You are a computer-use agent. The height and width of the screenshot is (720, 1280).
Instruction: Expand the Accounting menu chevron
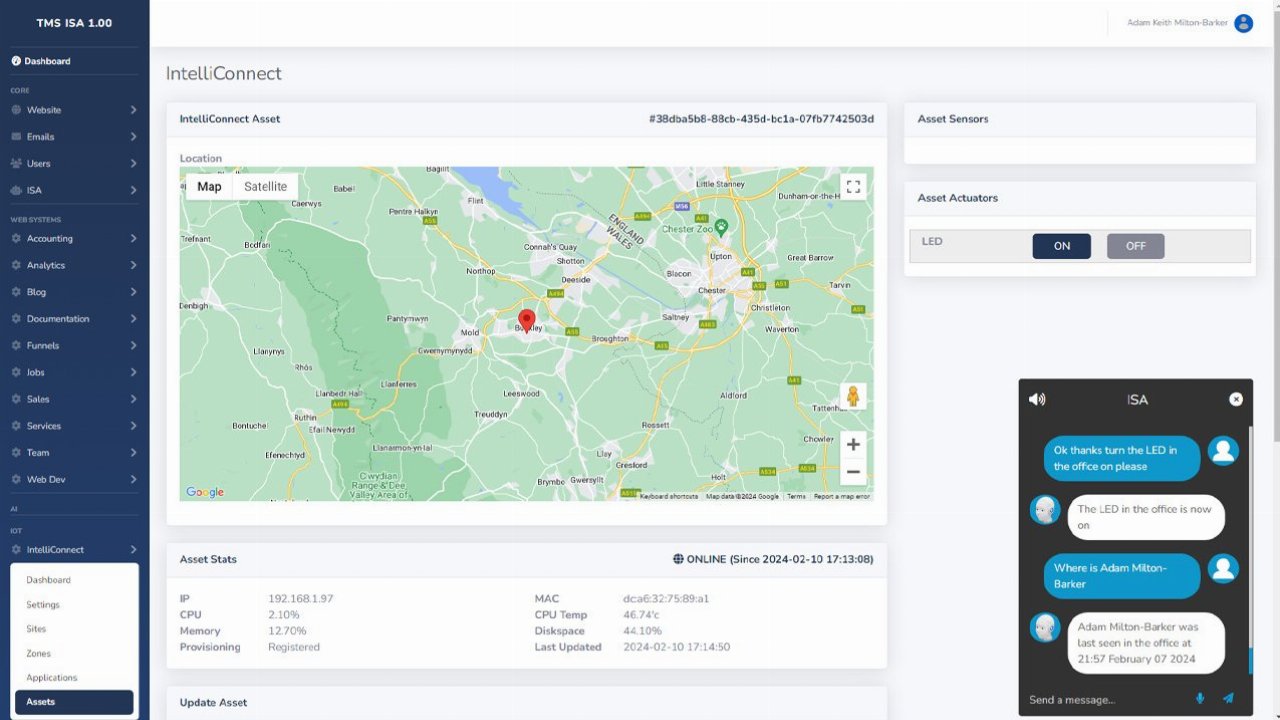pos(133,239)
